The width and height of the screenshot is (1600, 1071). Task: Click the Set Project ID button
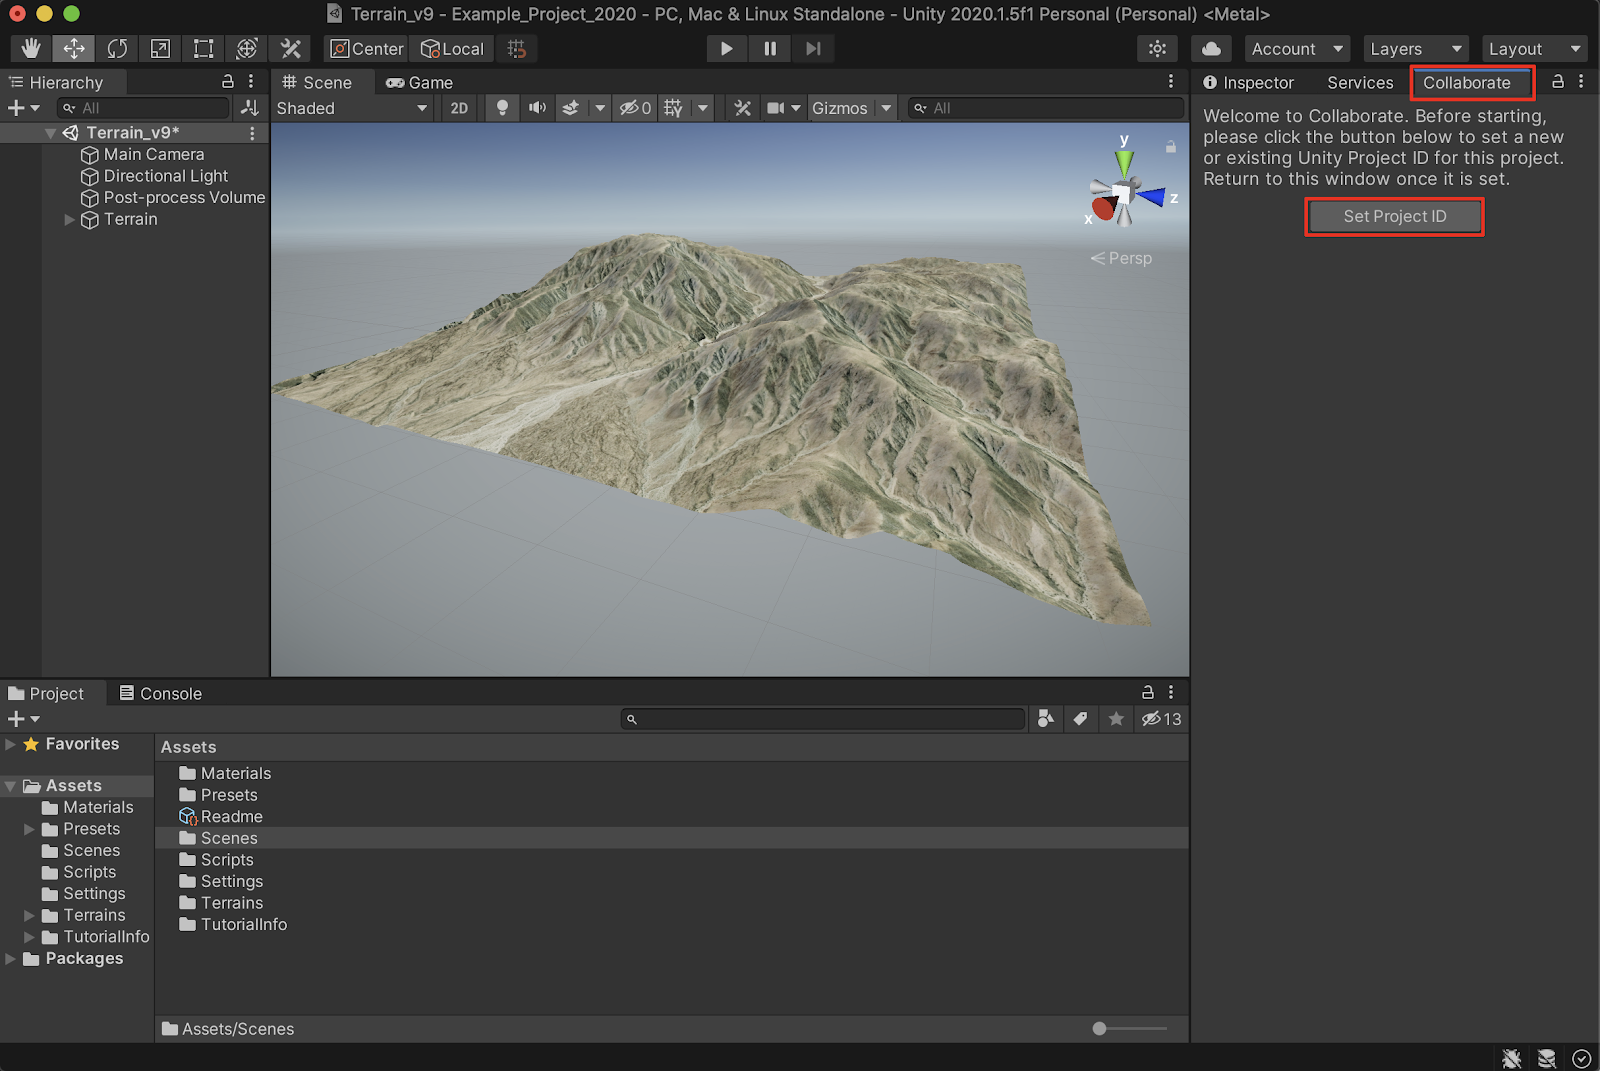(x=1394, y=216)
